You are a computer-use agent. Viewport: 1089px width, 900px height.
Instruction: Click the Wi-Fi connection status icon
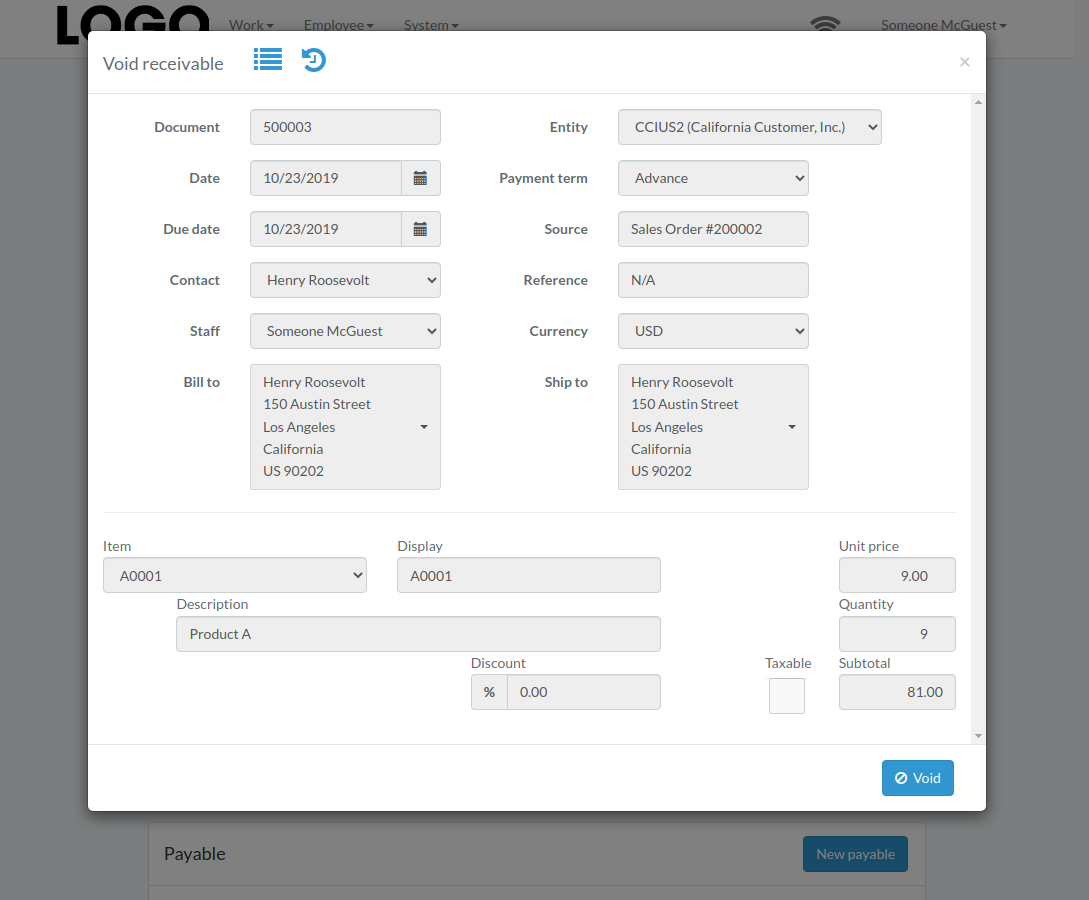[x=825, y=24]
